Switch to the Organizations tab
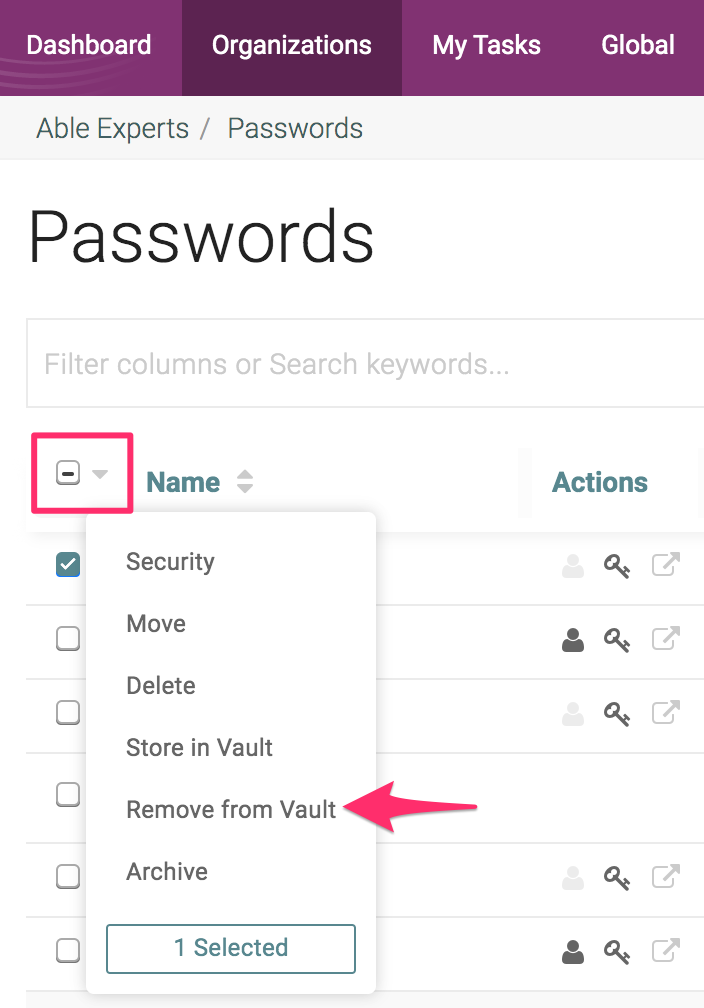Screen dimensions: 704x1008 click(291, 44)
